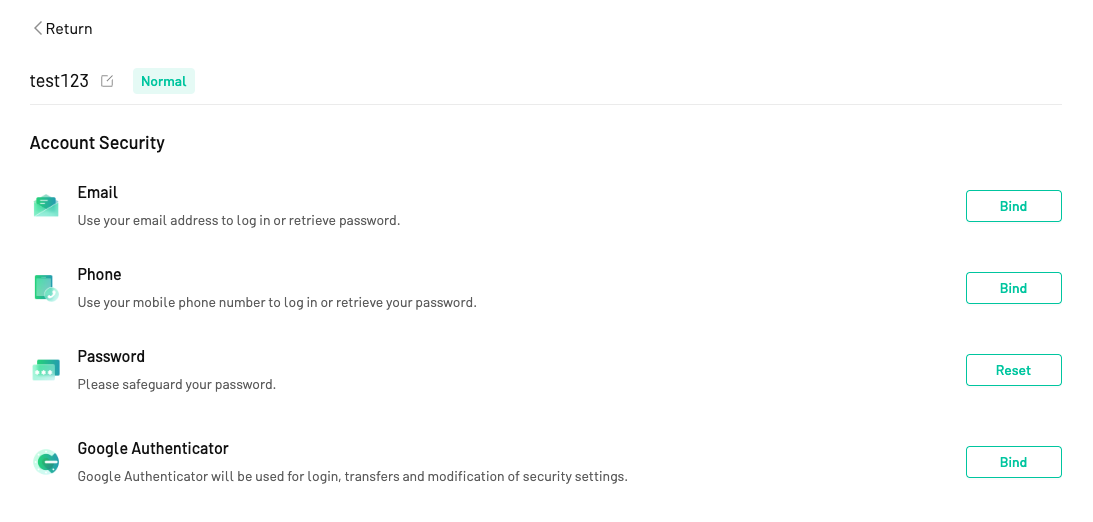Select the test123 username text
The width and height of the screenshot is (1093, 522).
(x=59, y=81)
